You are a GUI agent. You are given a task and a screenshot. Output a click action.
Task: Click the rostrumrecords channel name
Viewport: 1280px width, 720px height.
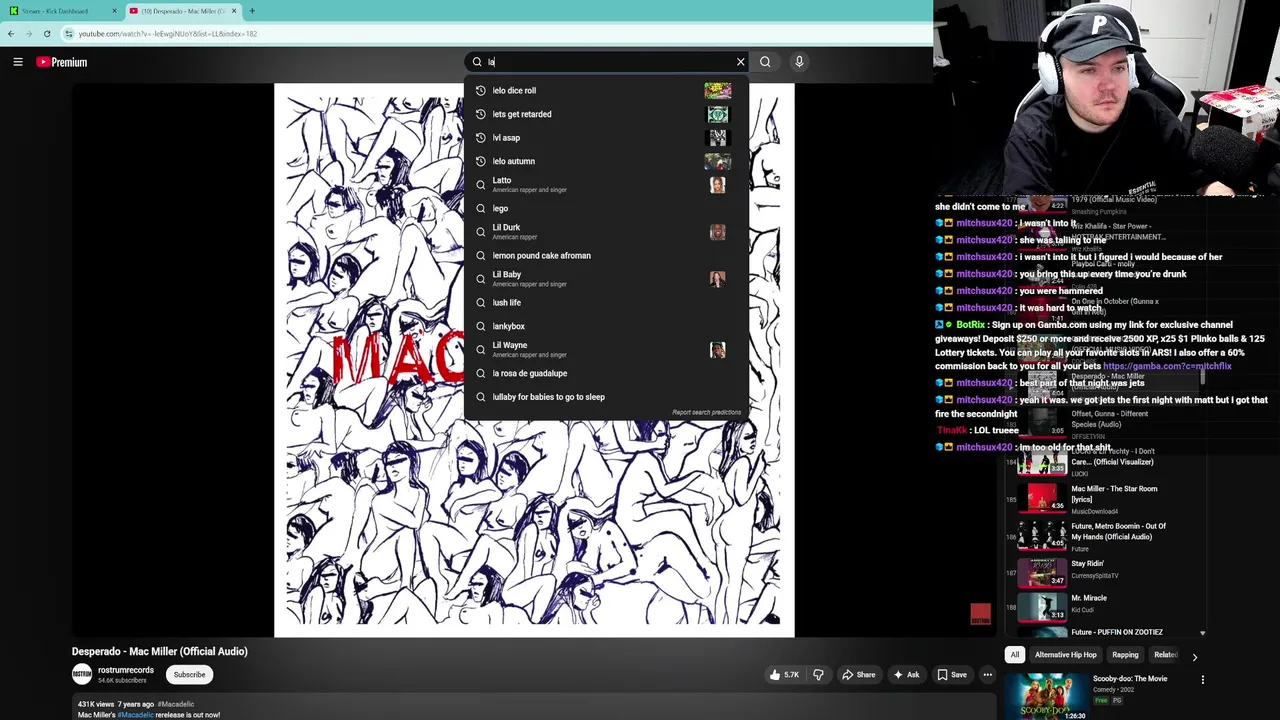click(x=126, y=670)
